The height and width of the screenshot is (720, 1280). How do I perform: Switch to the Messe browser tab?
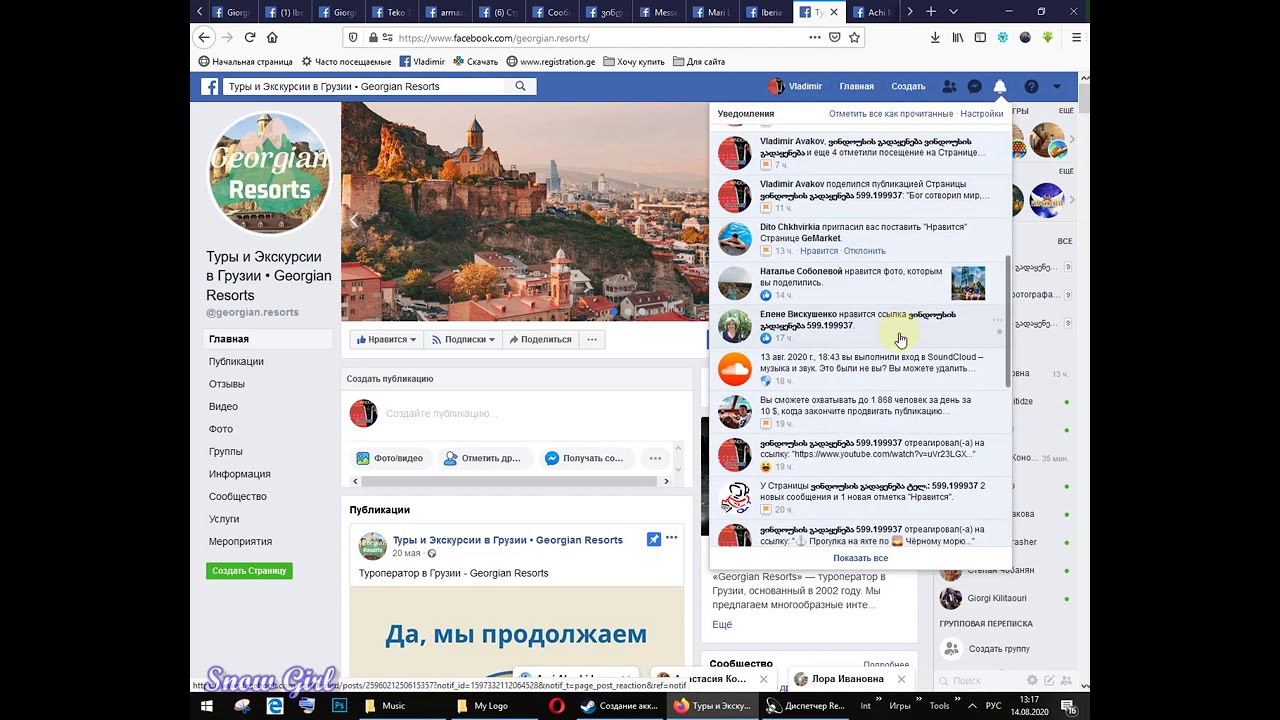(659, 12)
